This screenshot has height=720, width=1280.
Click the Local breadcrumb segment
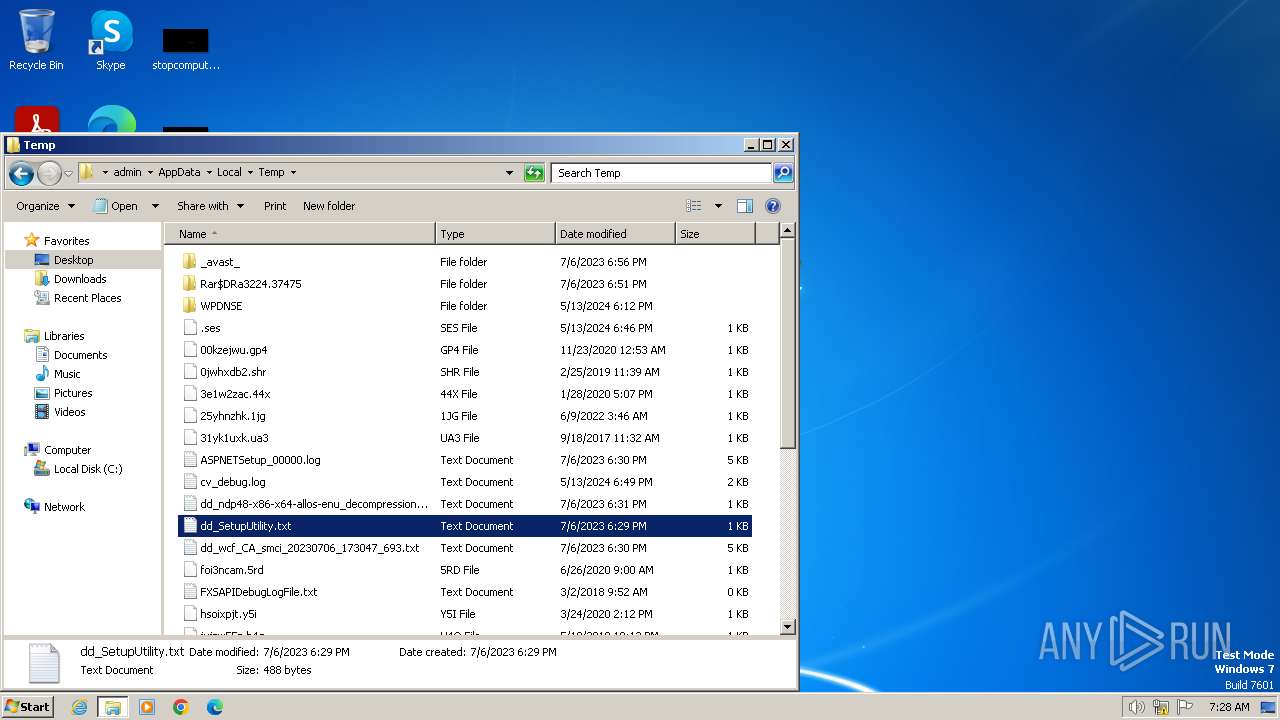point(229,172)
